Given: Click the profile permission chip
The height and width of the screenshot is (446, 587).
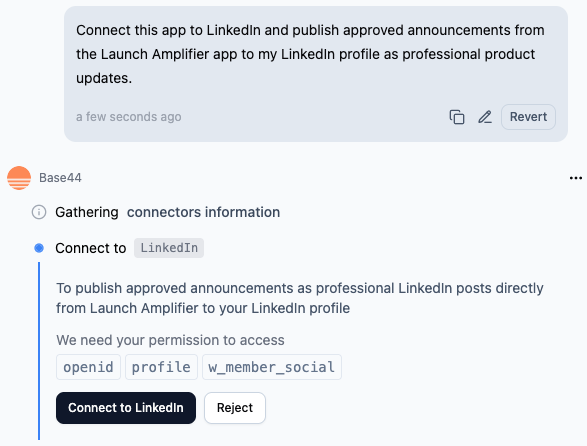Looking at the screenshot, I should [x=161, y=367].
